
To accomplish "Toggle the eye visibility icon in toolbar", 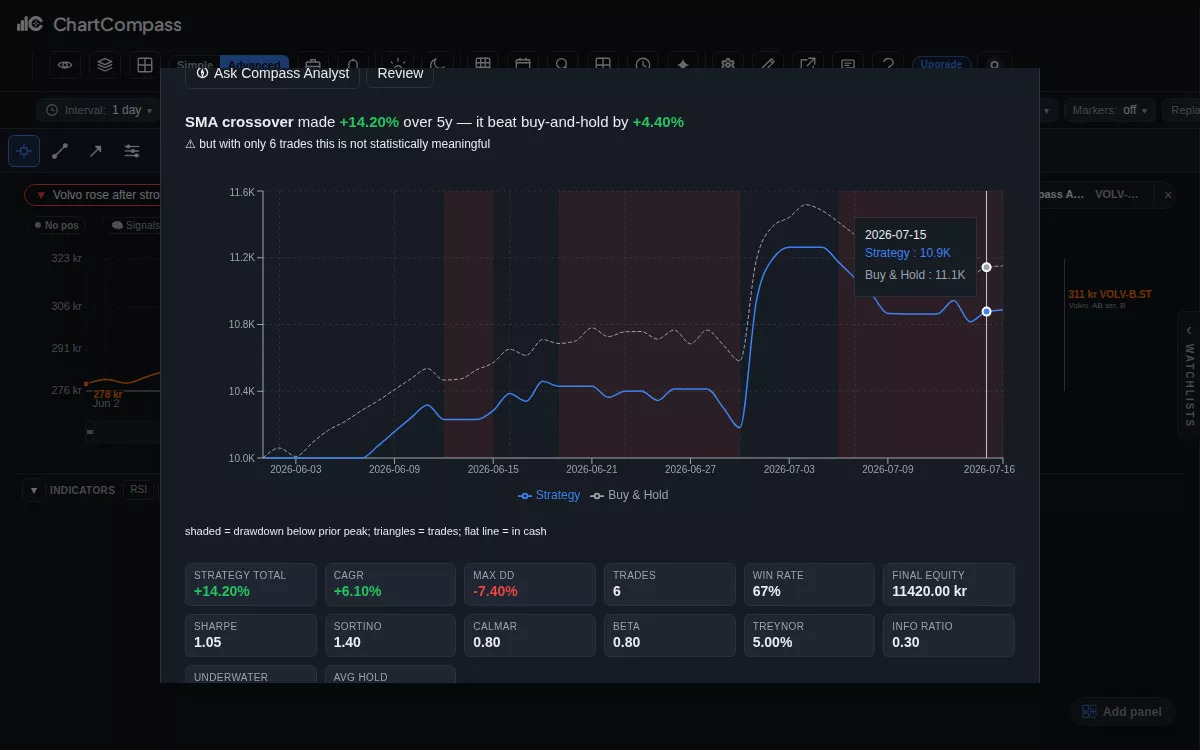I will pos(65,65).
